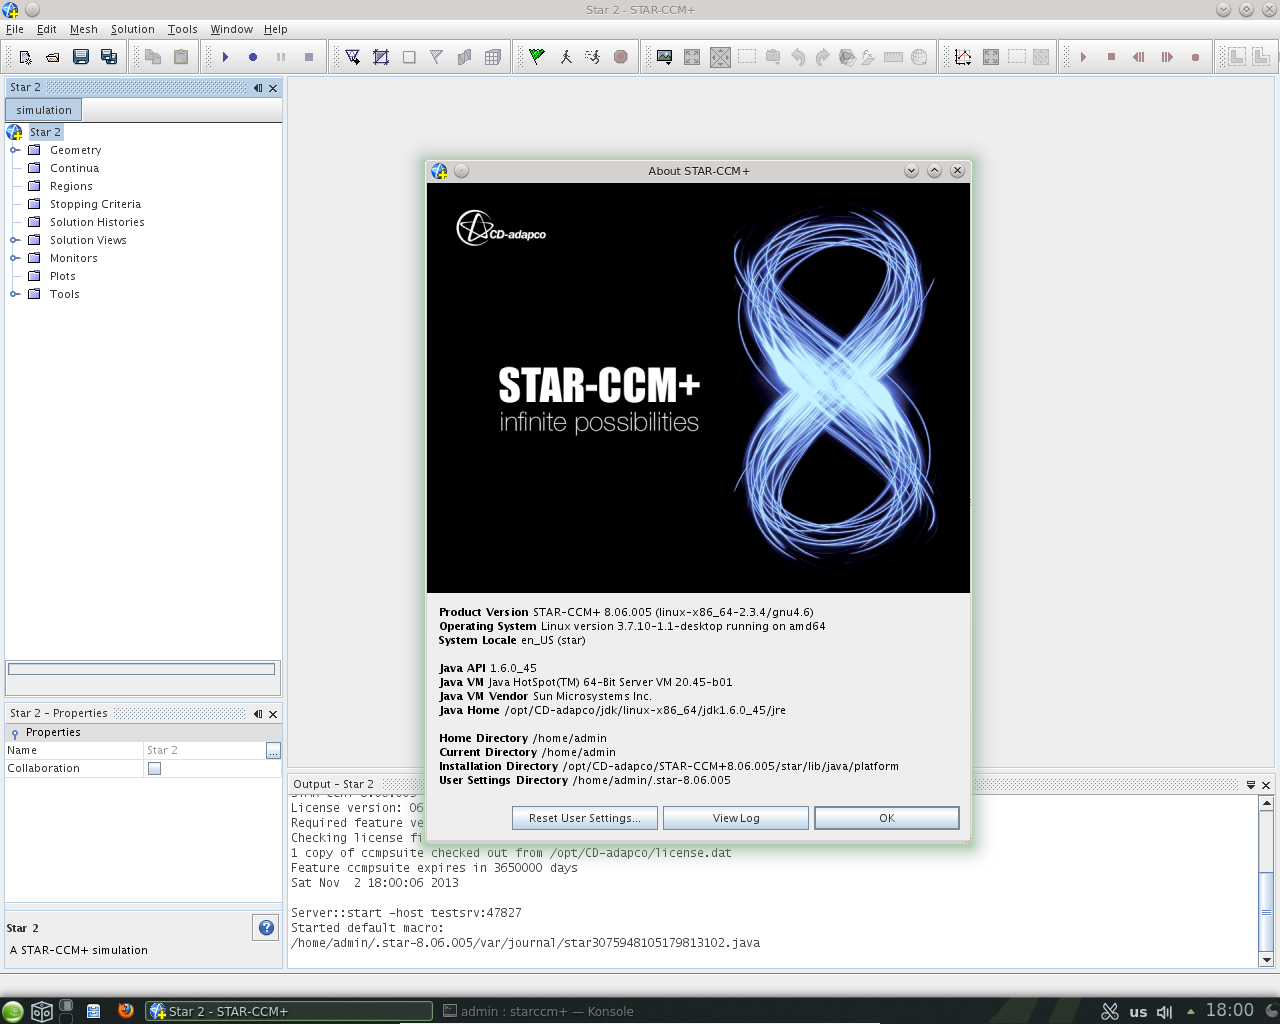Click OK in About dialog
The width and height of the screenshot is (1280, 1024).
[x=887, y=818]
